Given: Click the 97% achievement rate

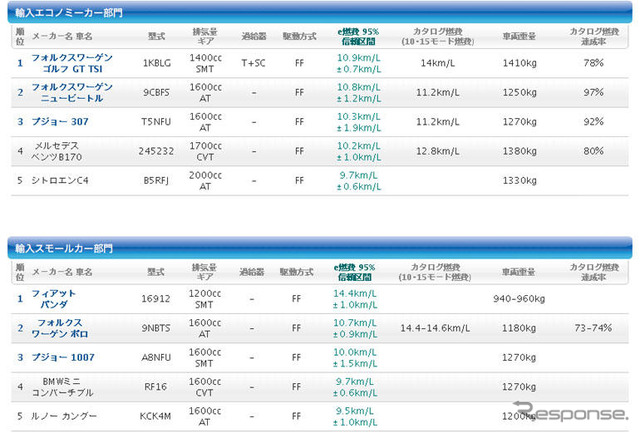Looking at the screenshot, I should coord(593,92).
